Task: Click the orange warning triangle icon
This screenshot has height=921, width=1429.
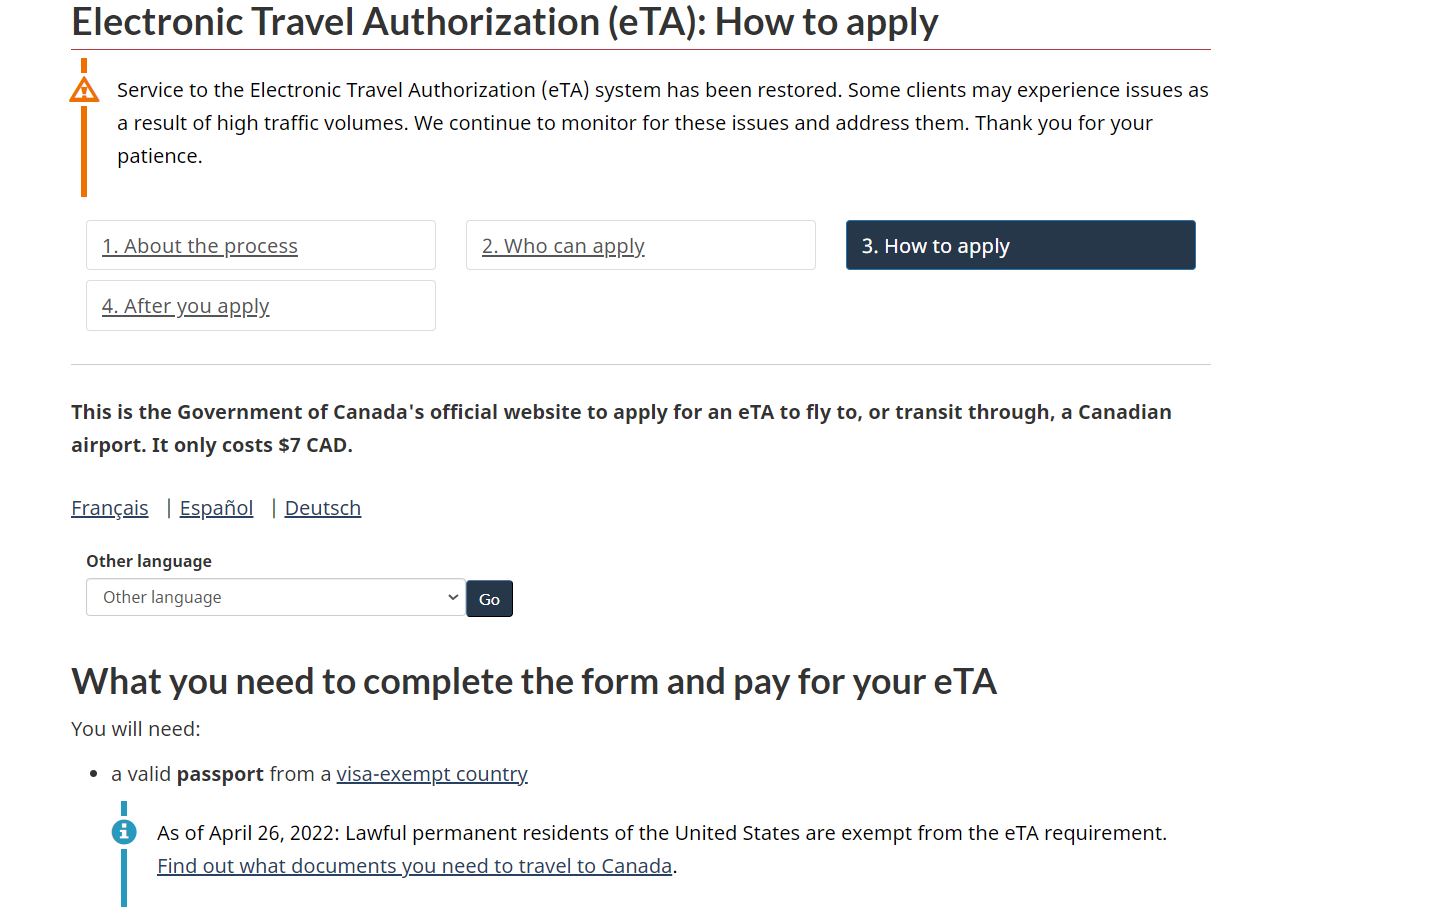Action: (84, 90)
